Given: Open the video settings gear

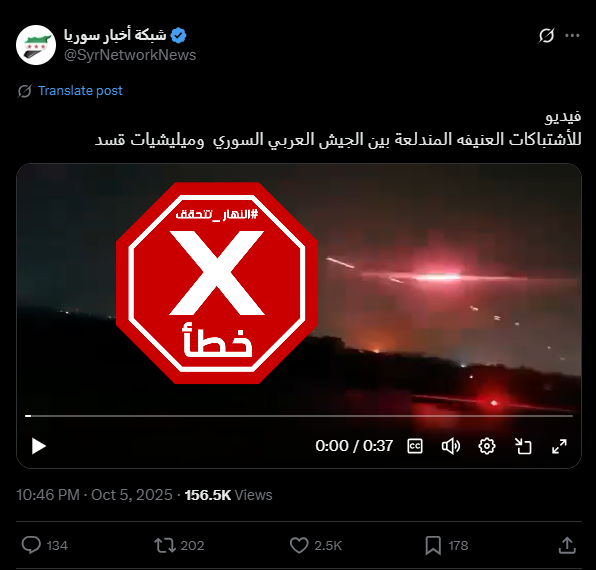Looking at the screenshot, I should (x=487, y=446).
